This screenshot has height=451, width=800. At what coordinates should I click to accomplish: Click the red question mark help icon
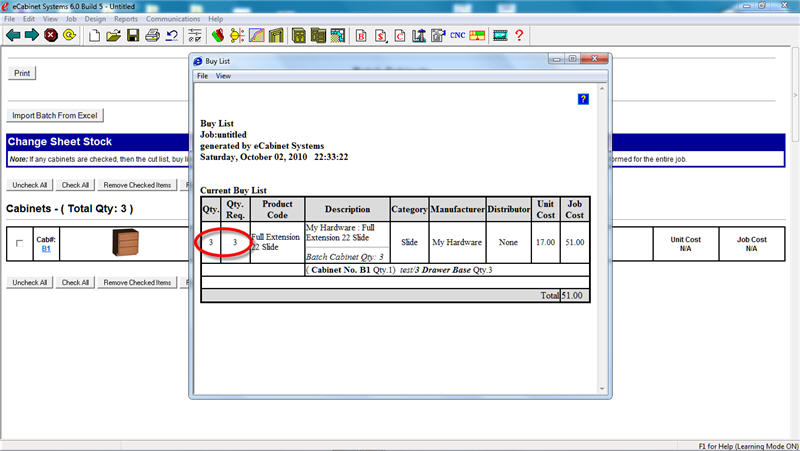[519, 35]
